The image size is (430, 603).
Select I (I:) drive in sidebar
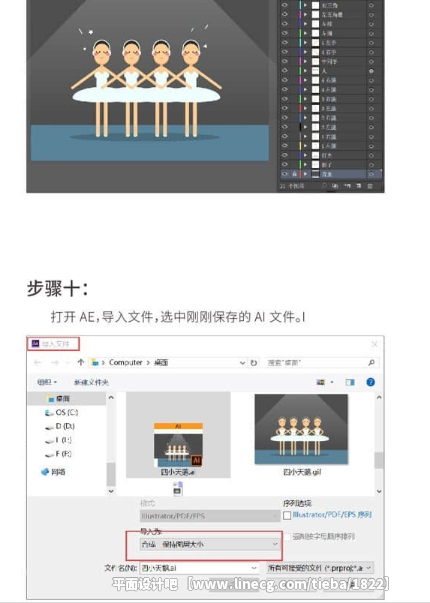(58, 440)
